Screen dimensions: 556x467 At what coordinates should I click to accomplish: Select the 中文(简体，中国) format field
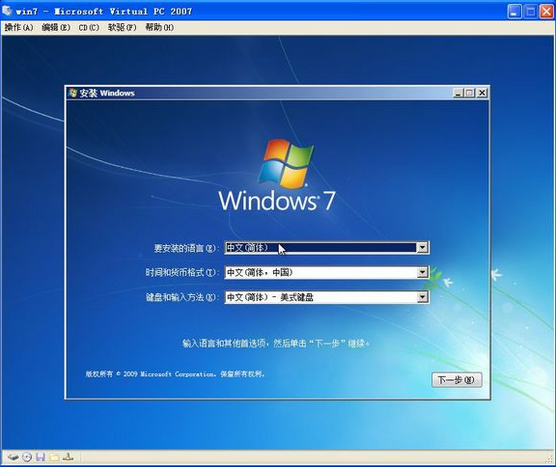click(327, 272)
